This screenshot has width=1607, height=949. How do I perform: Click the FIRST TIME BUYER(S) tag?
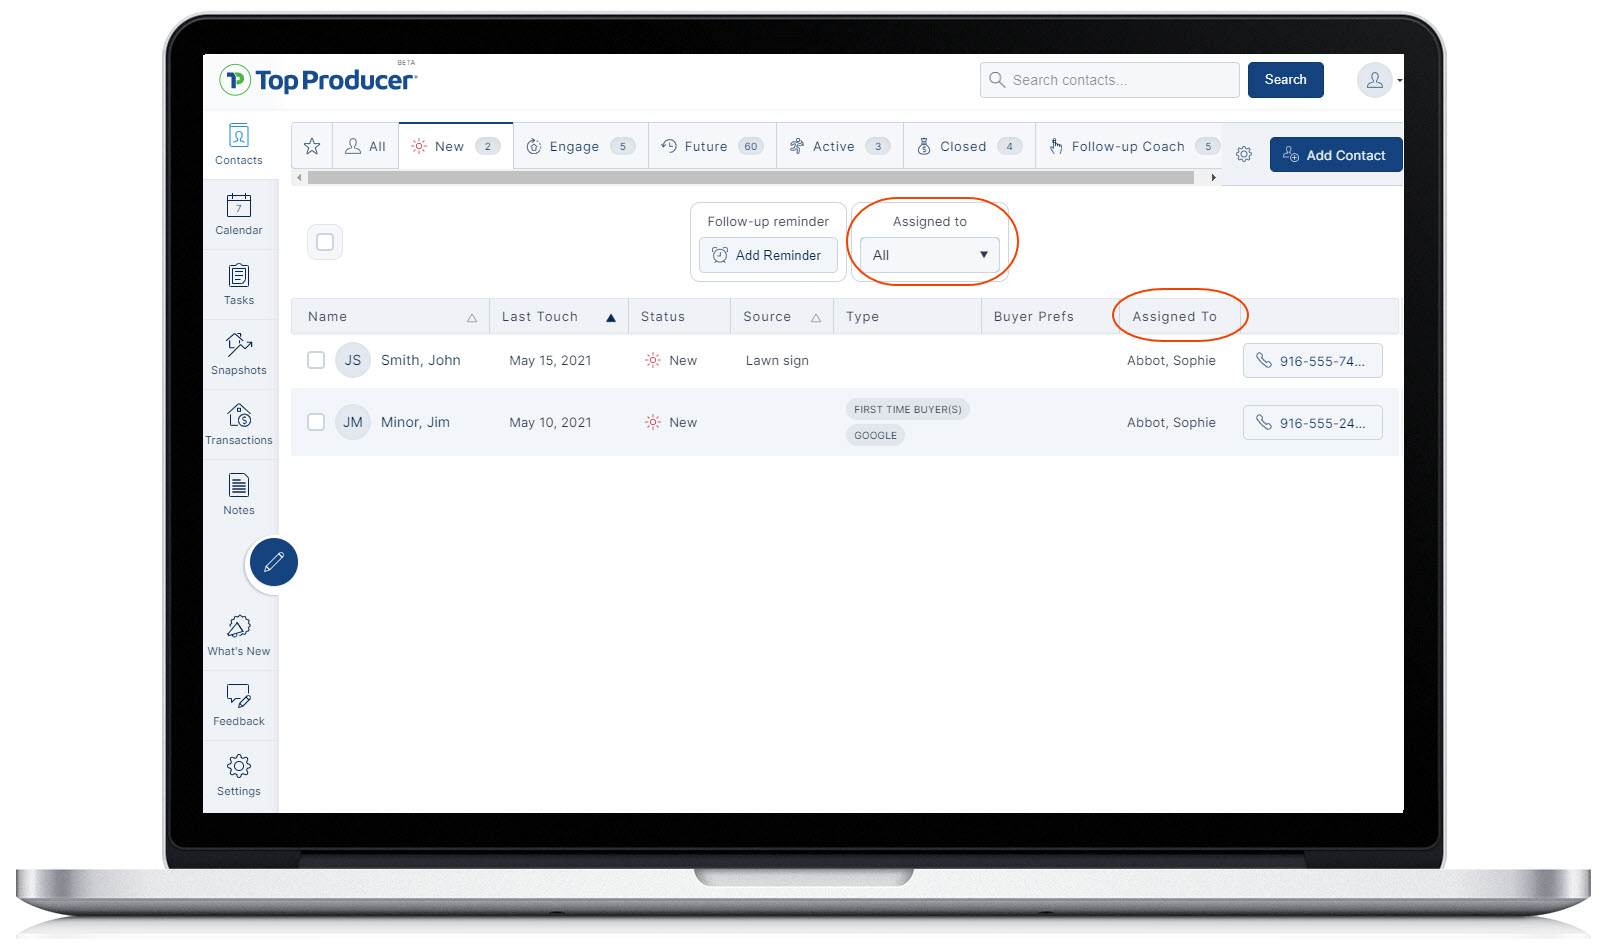coord(908,409)
